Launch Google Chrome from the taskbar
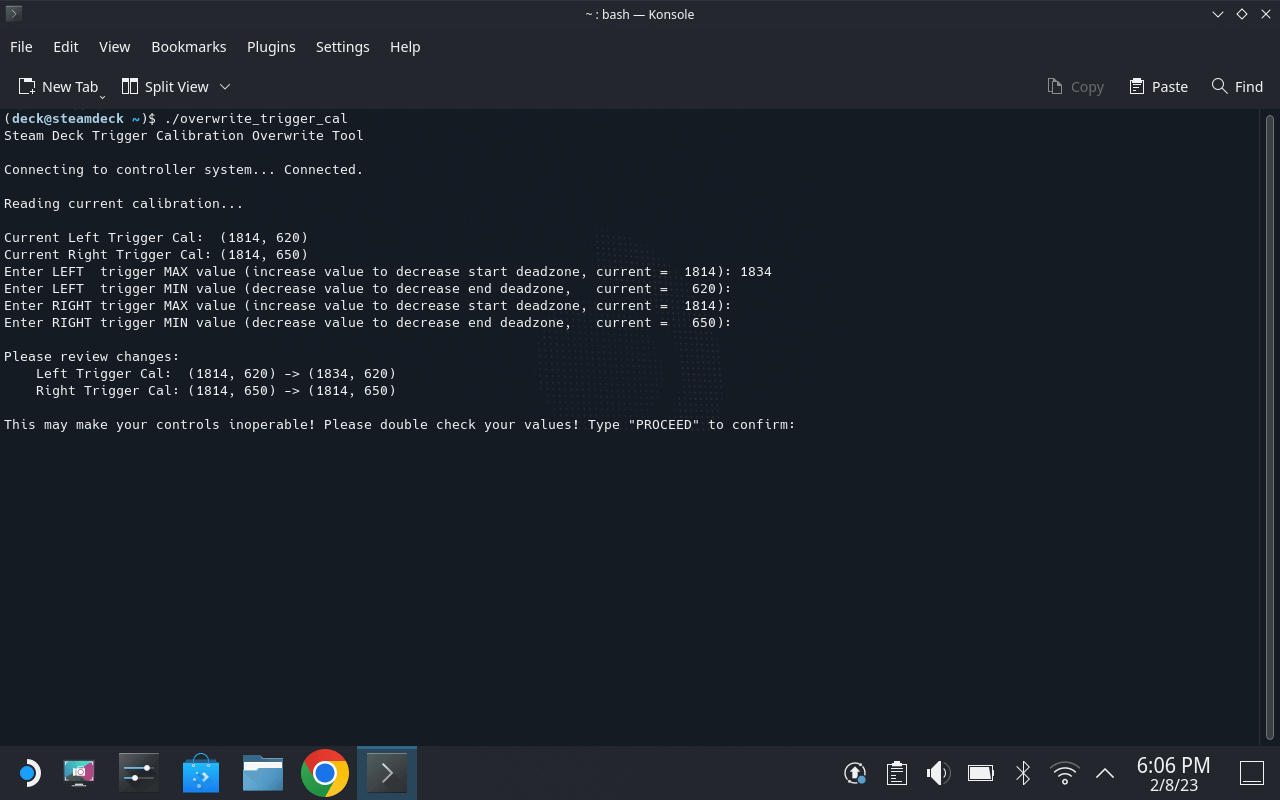1280x800 pixels. pos(325,773)
